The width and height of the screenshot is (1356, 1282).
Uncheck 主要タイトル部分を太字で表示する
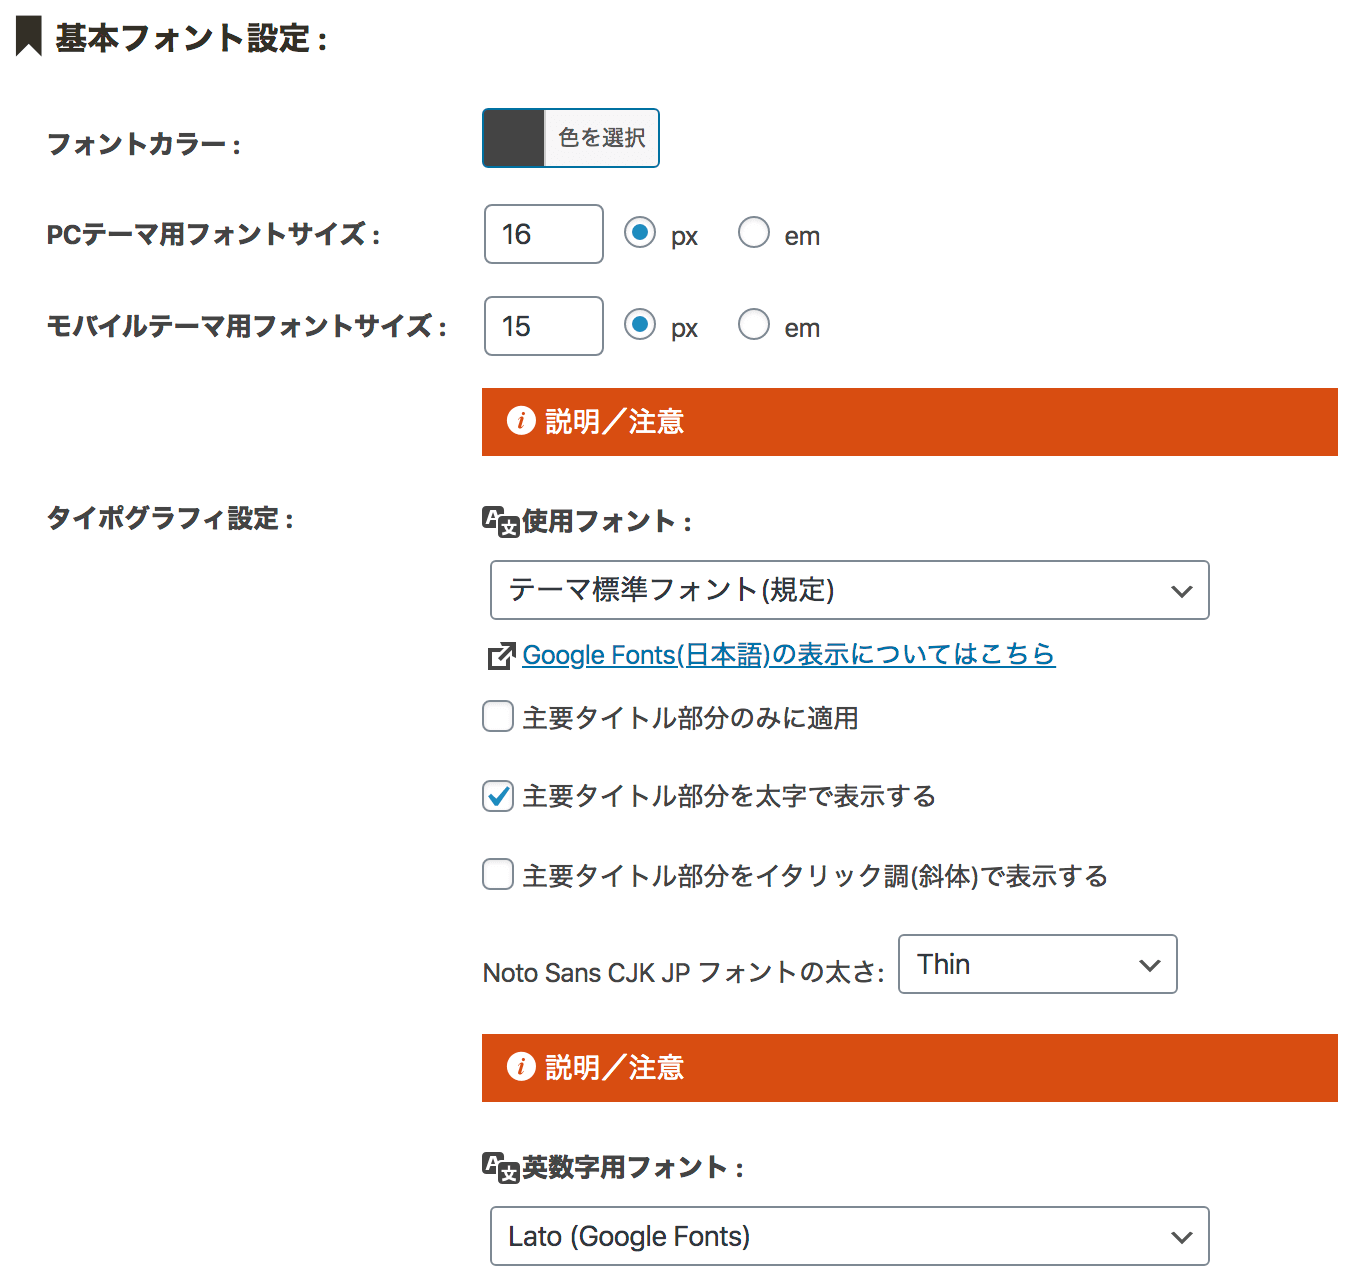498,796
